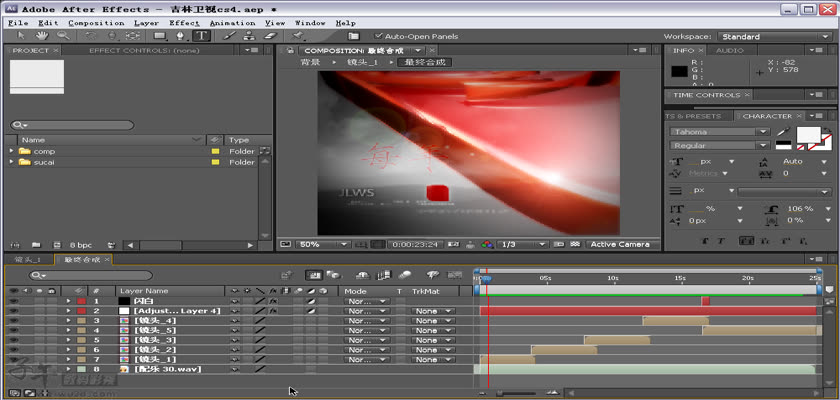The image size is (840, 400).
Task: Toggle adjustment layer switch on layer 2
Action: click(x=310, y=311)
